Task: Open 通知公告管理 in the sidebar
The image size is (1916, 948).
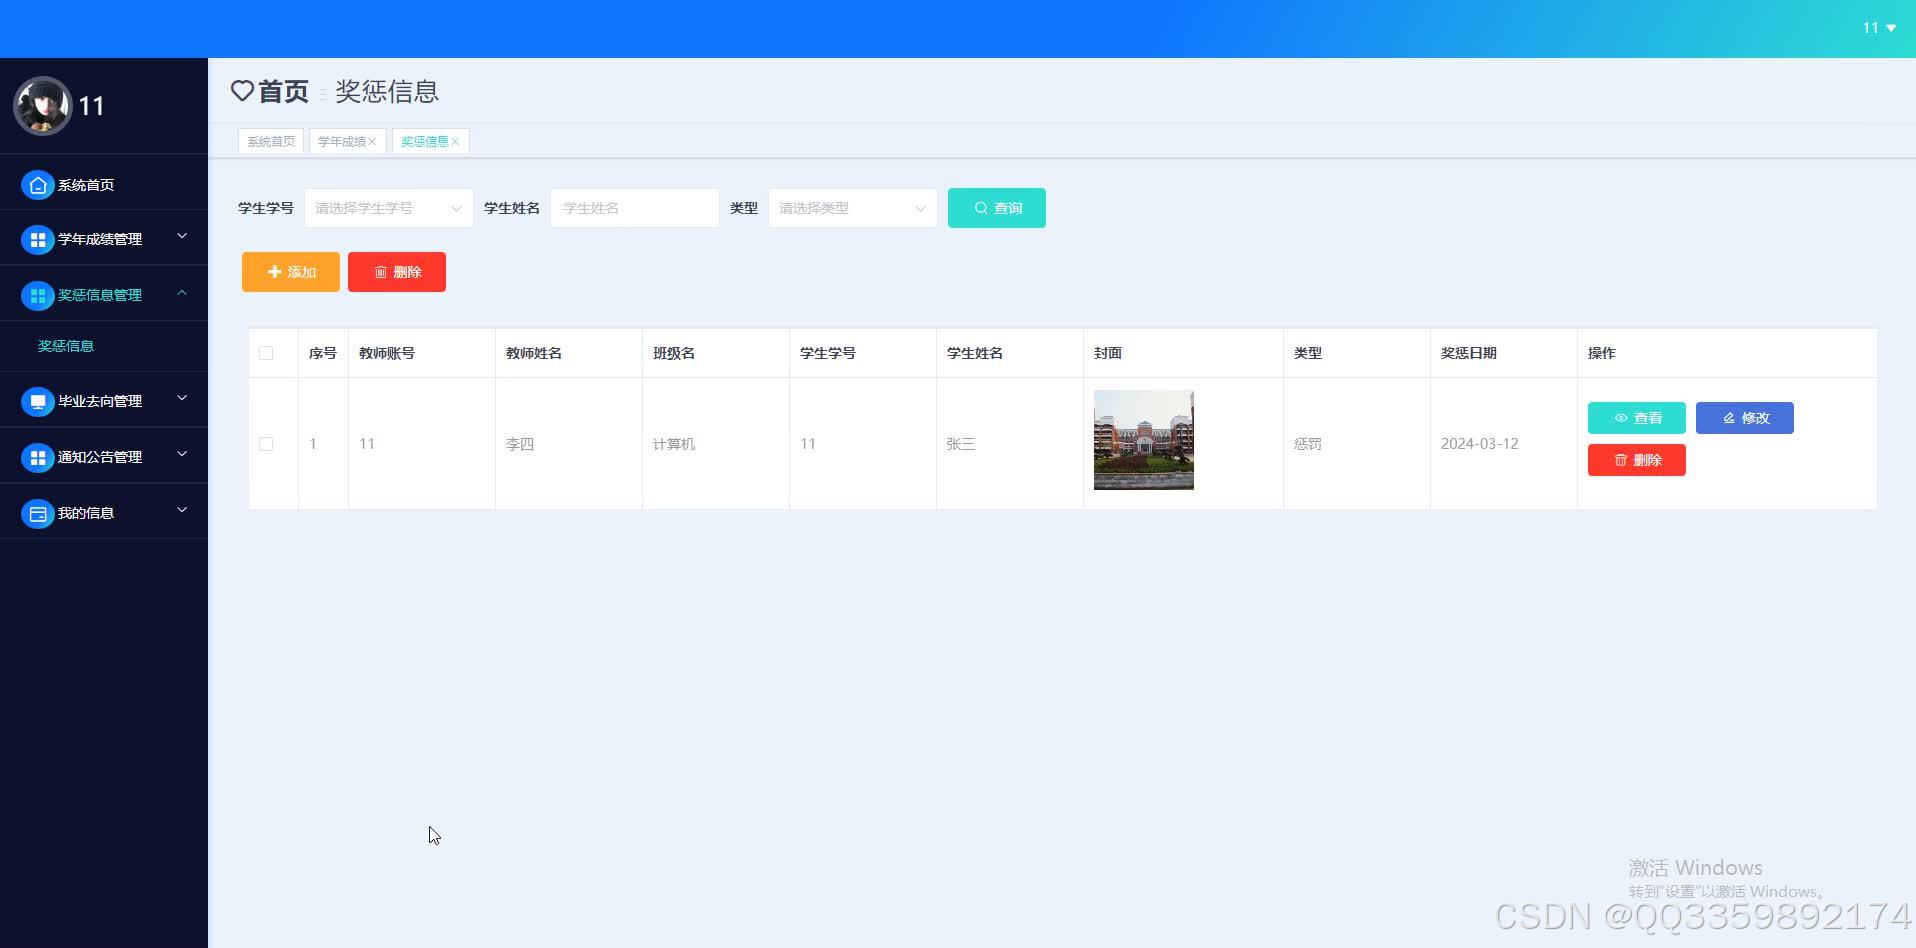Action: [x=104, y=457]
